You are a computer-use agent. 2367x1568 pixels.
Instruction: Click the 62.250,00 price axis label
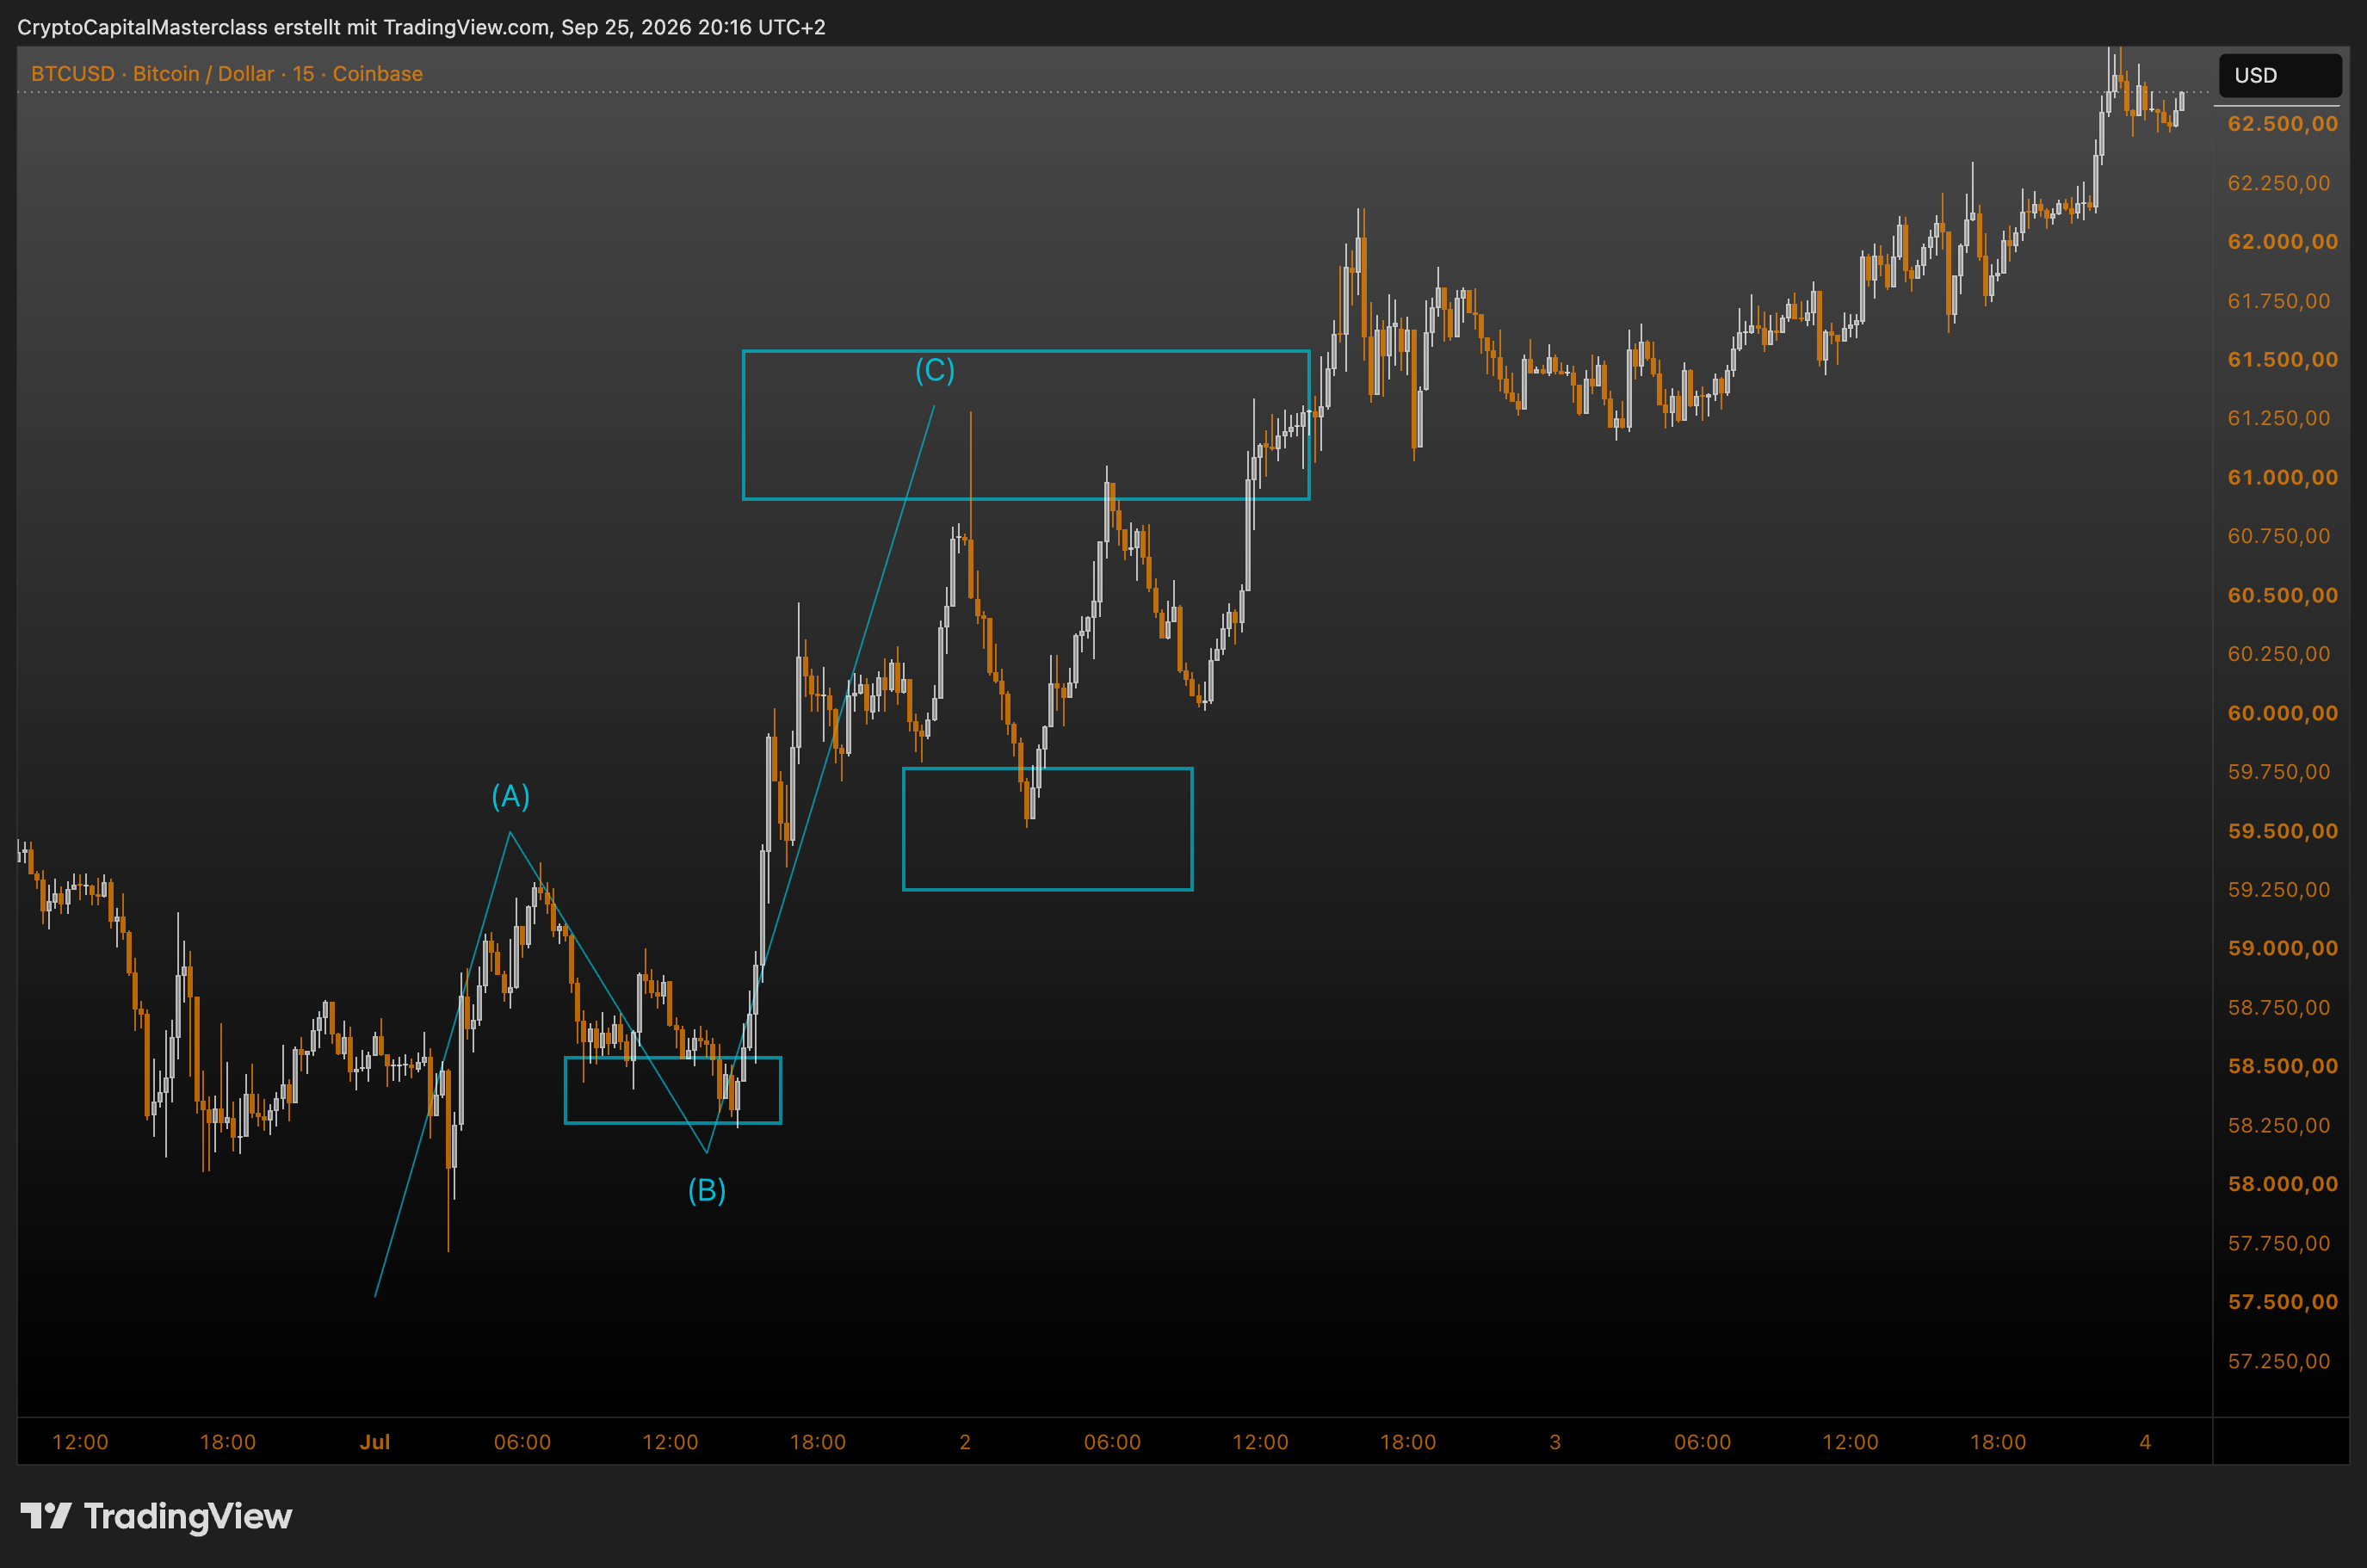tap(2279, 183)
